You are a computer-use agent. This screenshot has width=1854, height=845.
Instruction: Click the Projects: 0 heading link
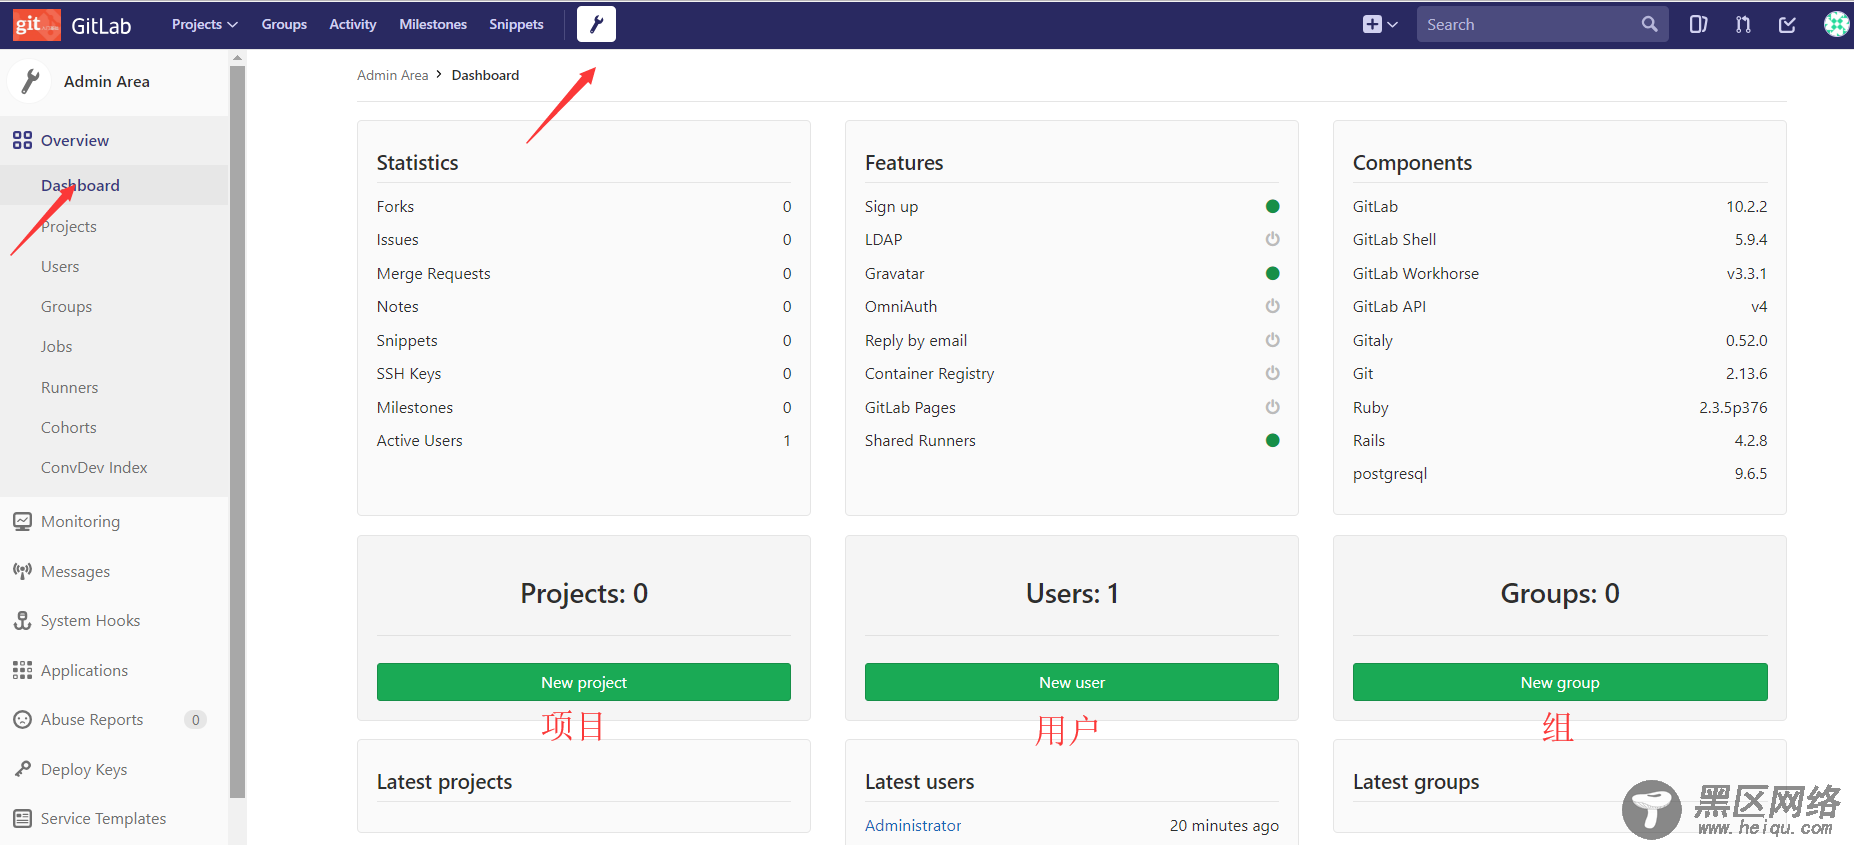click(x=584, y=593)
